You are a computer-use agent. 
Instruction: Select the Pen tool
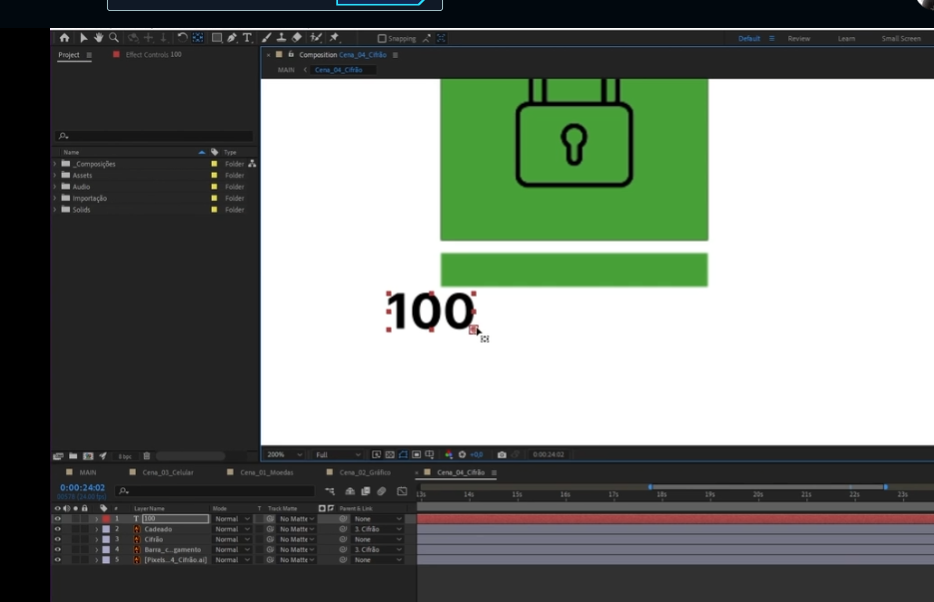232,38
